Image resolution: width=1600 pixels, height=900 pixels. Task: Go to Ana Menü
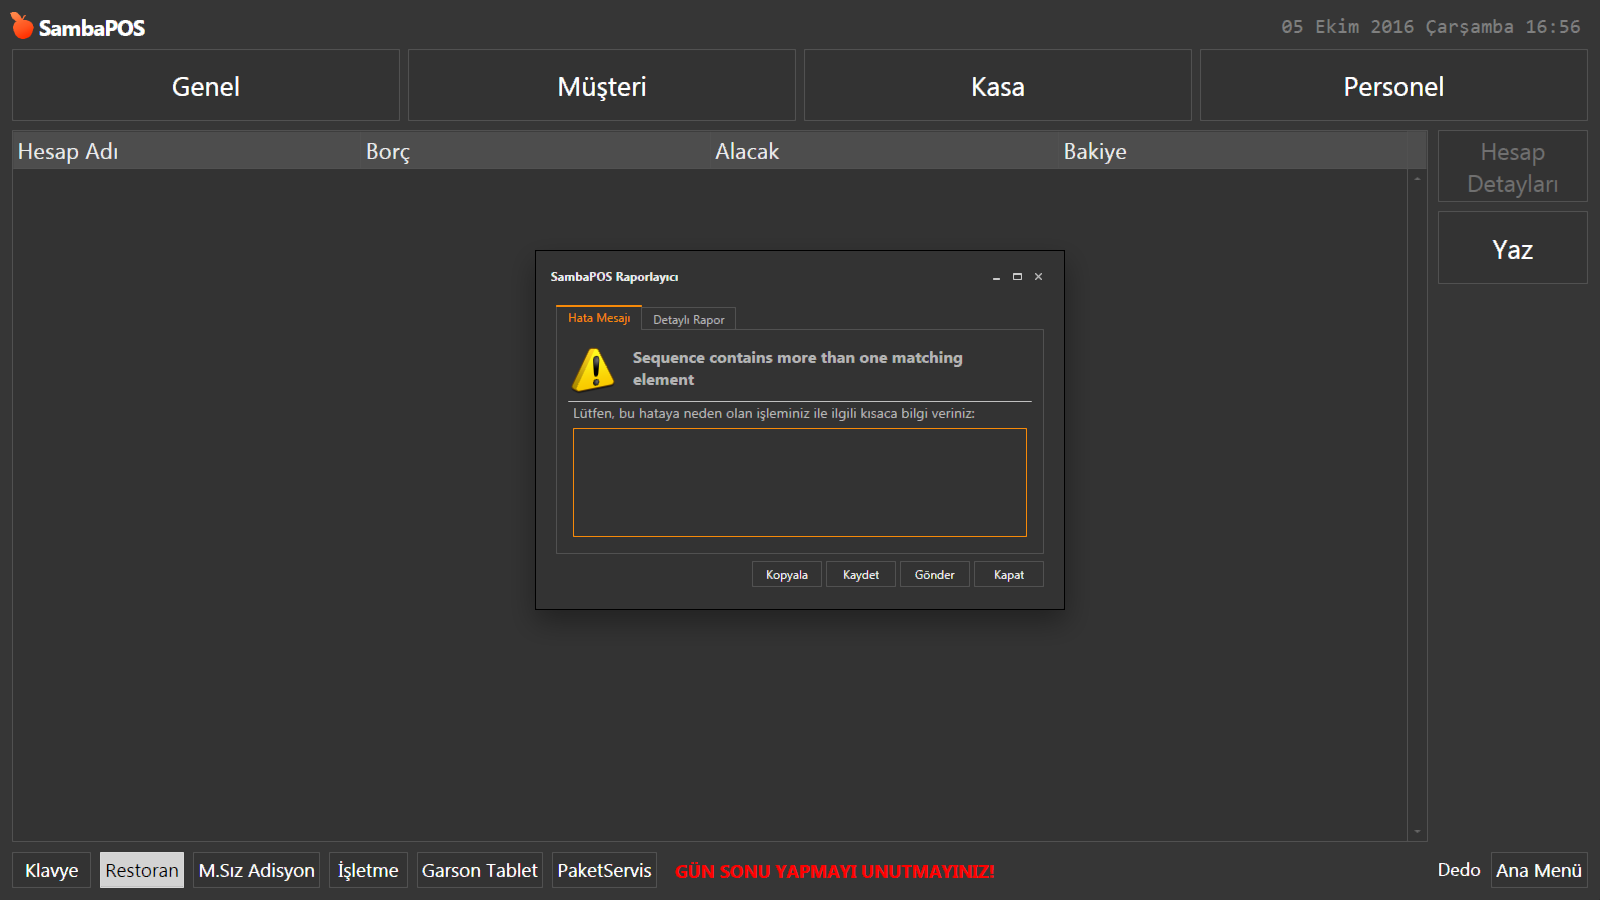click(x=1538, y=870)
